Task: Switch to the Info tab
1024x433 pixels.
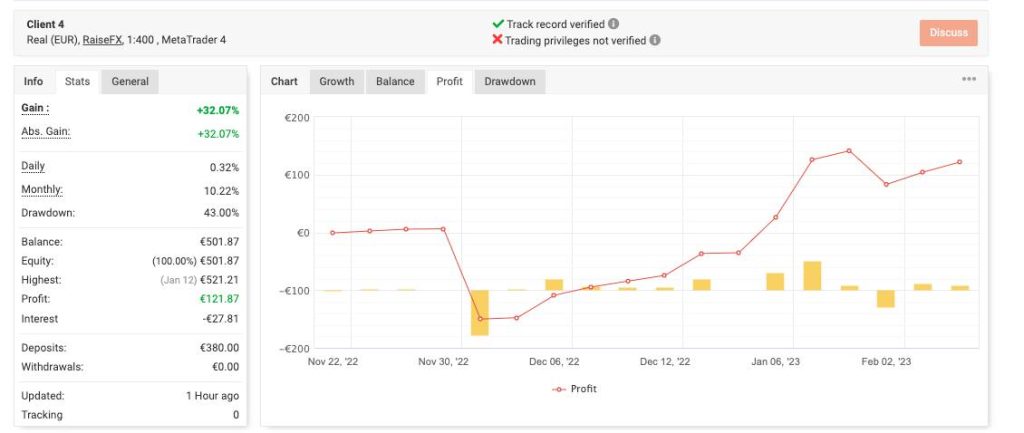Action: [33, 82]
